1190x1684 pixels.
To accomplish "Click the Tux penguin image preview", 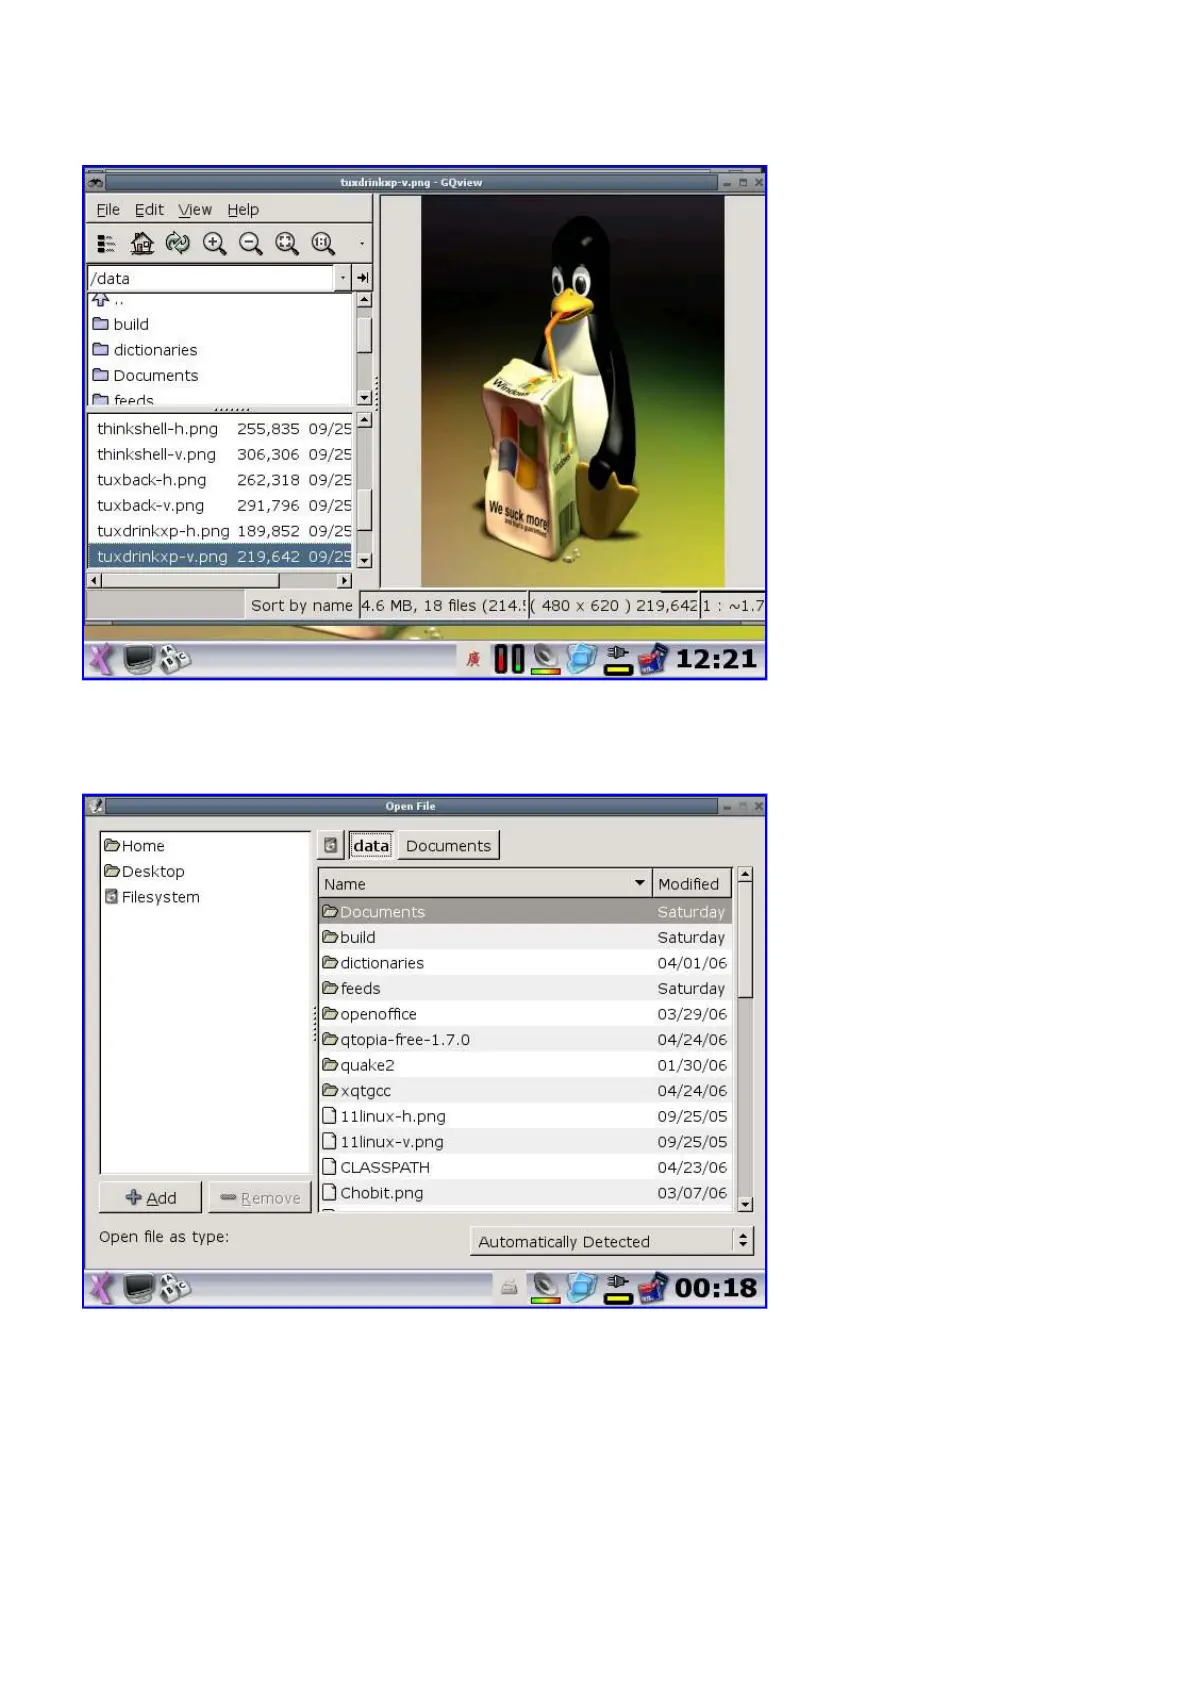I will (572, 390).
